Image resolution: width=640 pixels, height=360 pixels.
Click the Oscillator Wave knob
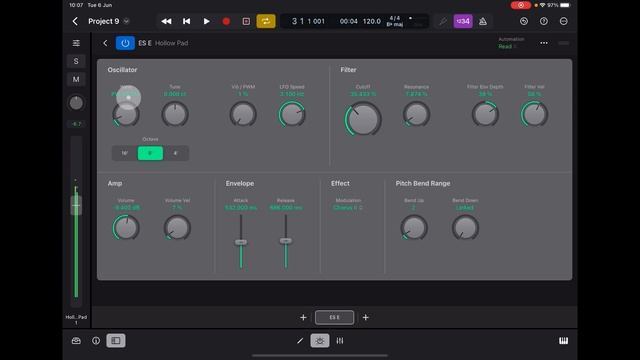126,115
